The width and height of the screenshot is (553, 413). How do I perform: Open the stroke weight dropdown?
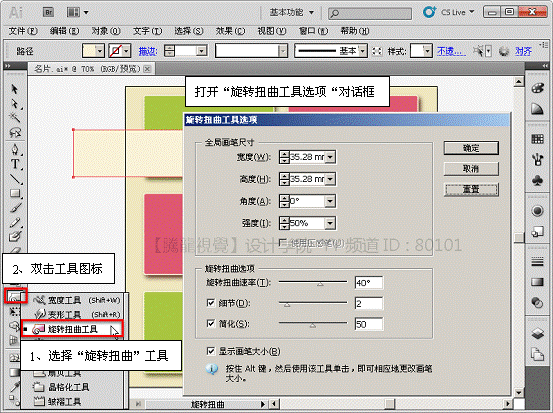coord(202,51)
